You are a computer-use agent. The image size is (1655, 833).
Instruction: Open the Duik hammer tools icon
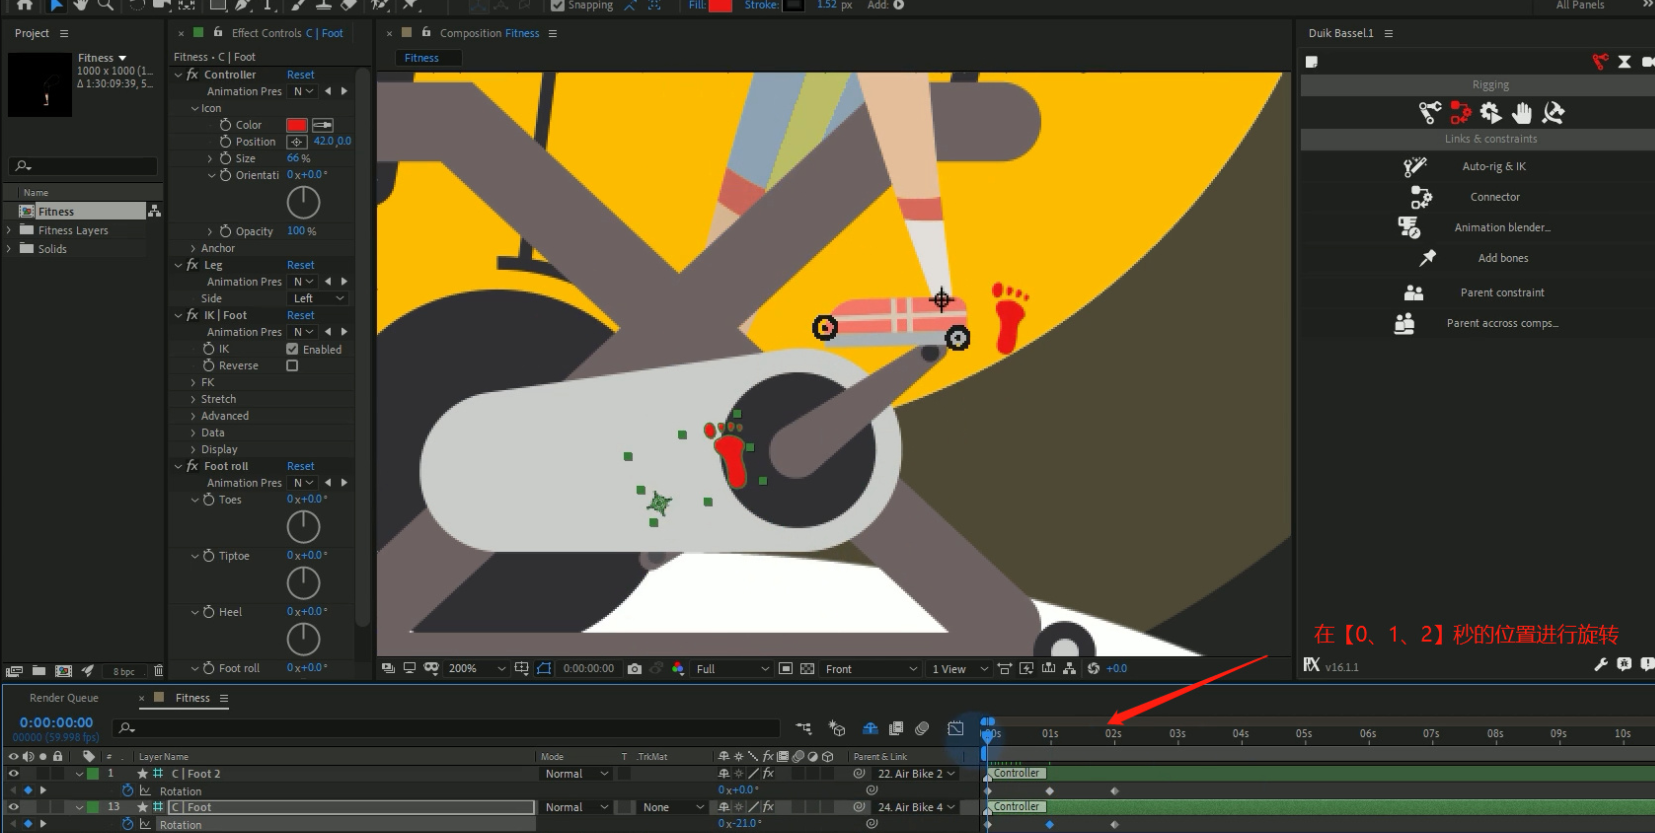click(1553, 113)
